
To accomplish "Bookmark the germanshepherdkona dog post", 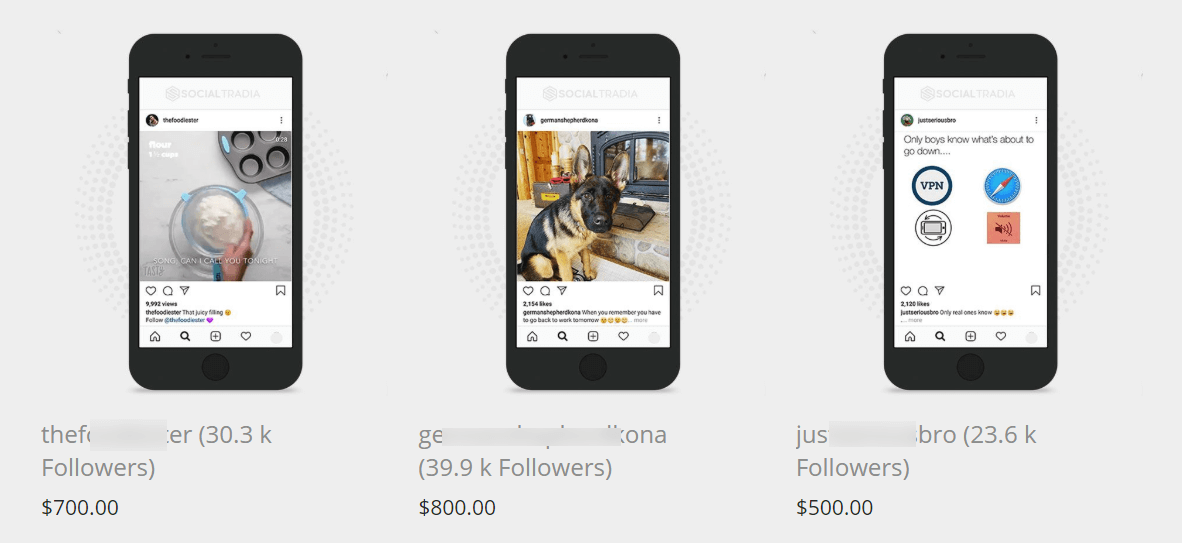I will 658,290.
